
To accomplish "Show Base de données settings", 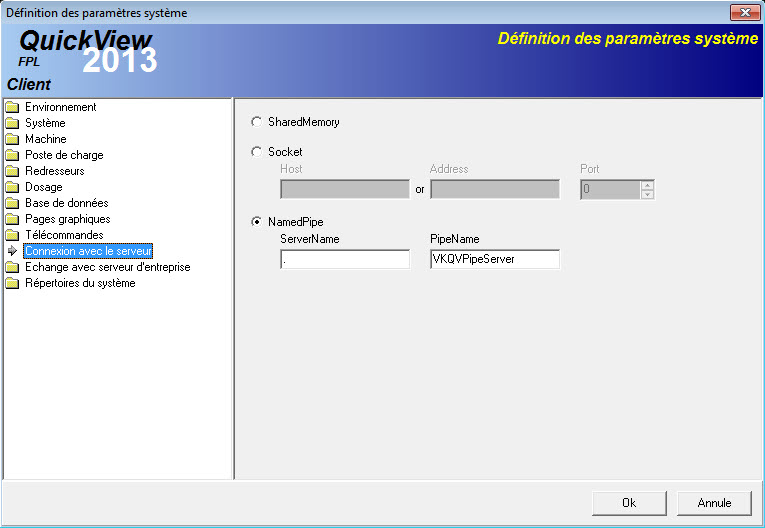I will coord(67,203).
